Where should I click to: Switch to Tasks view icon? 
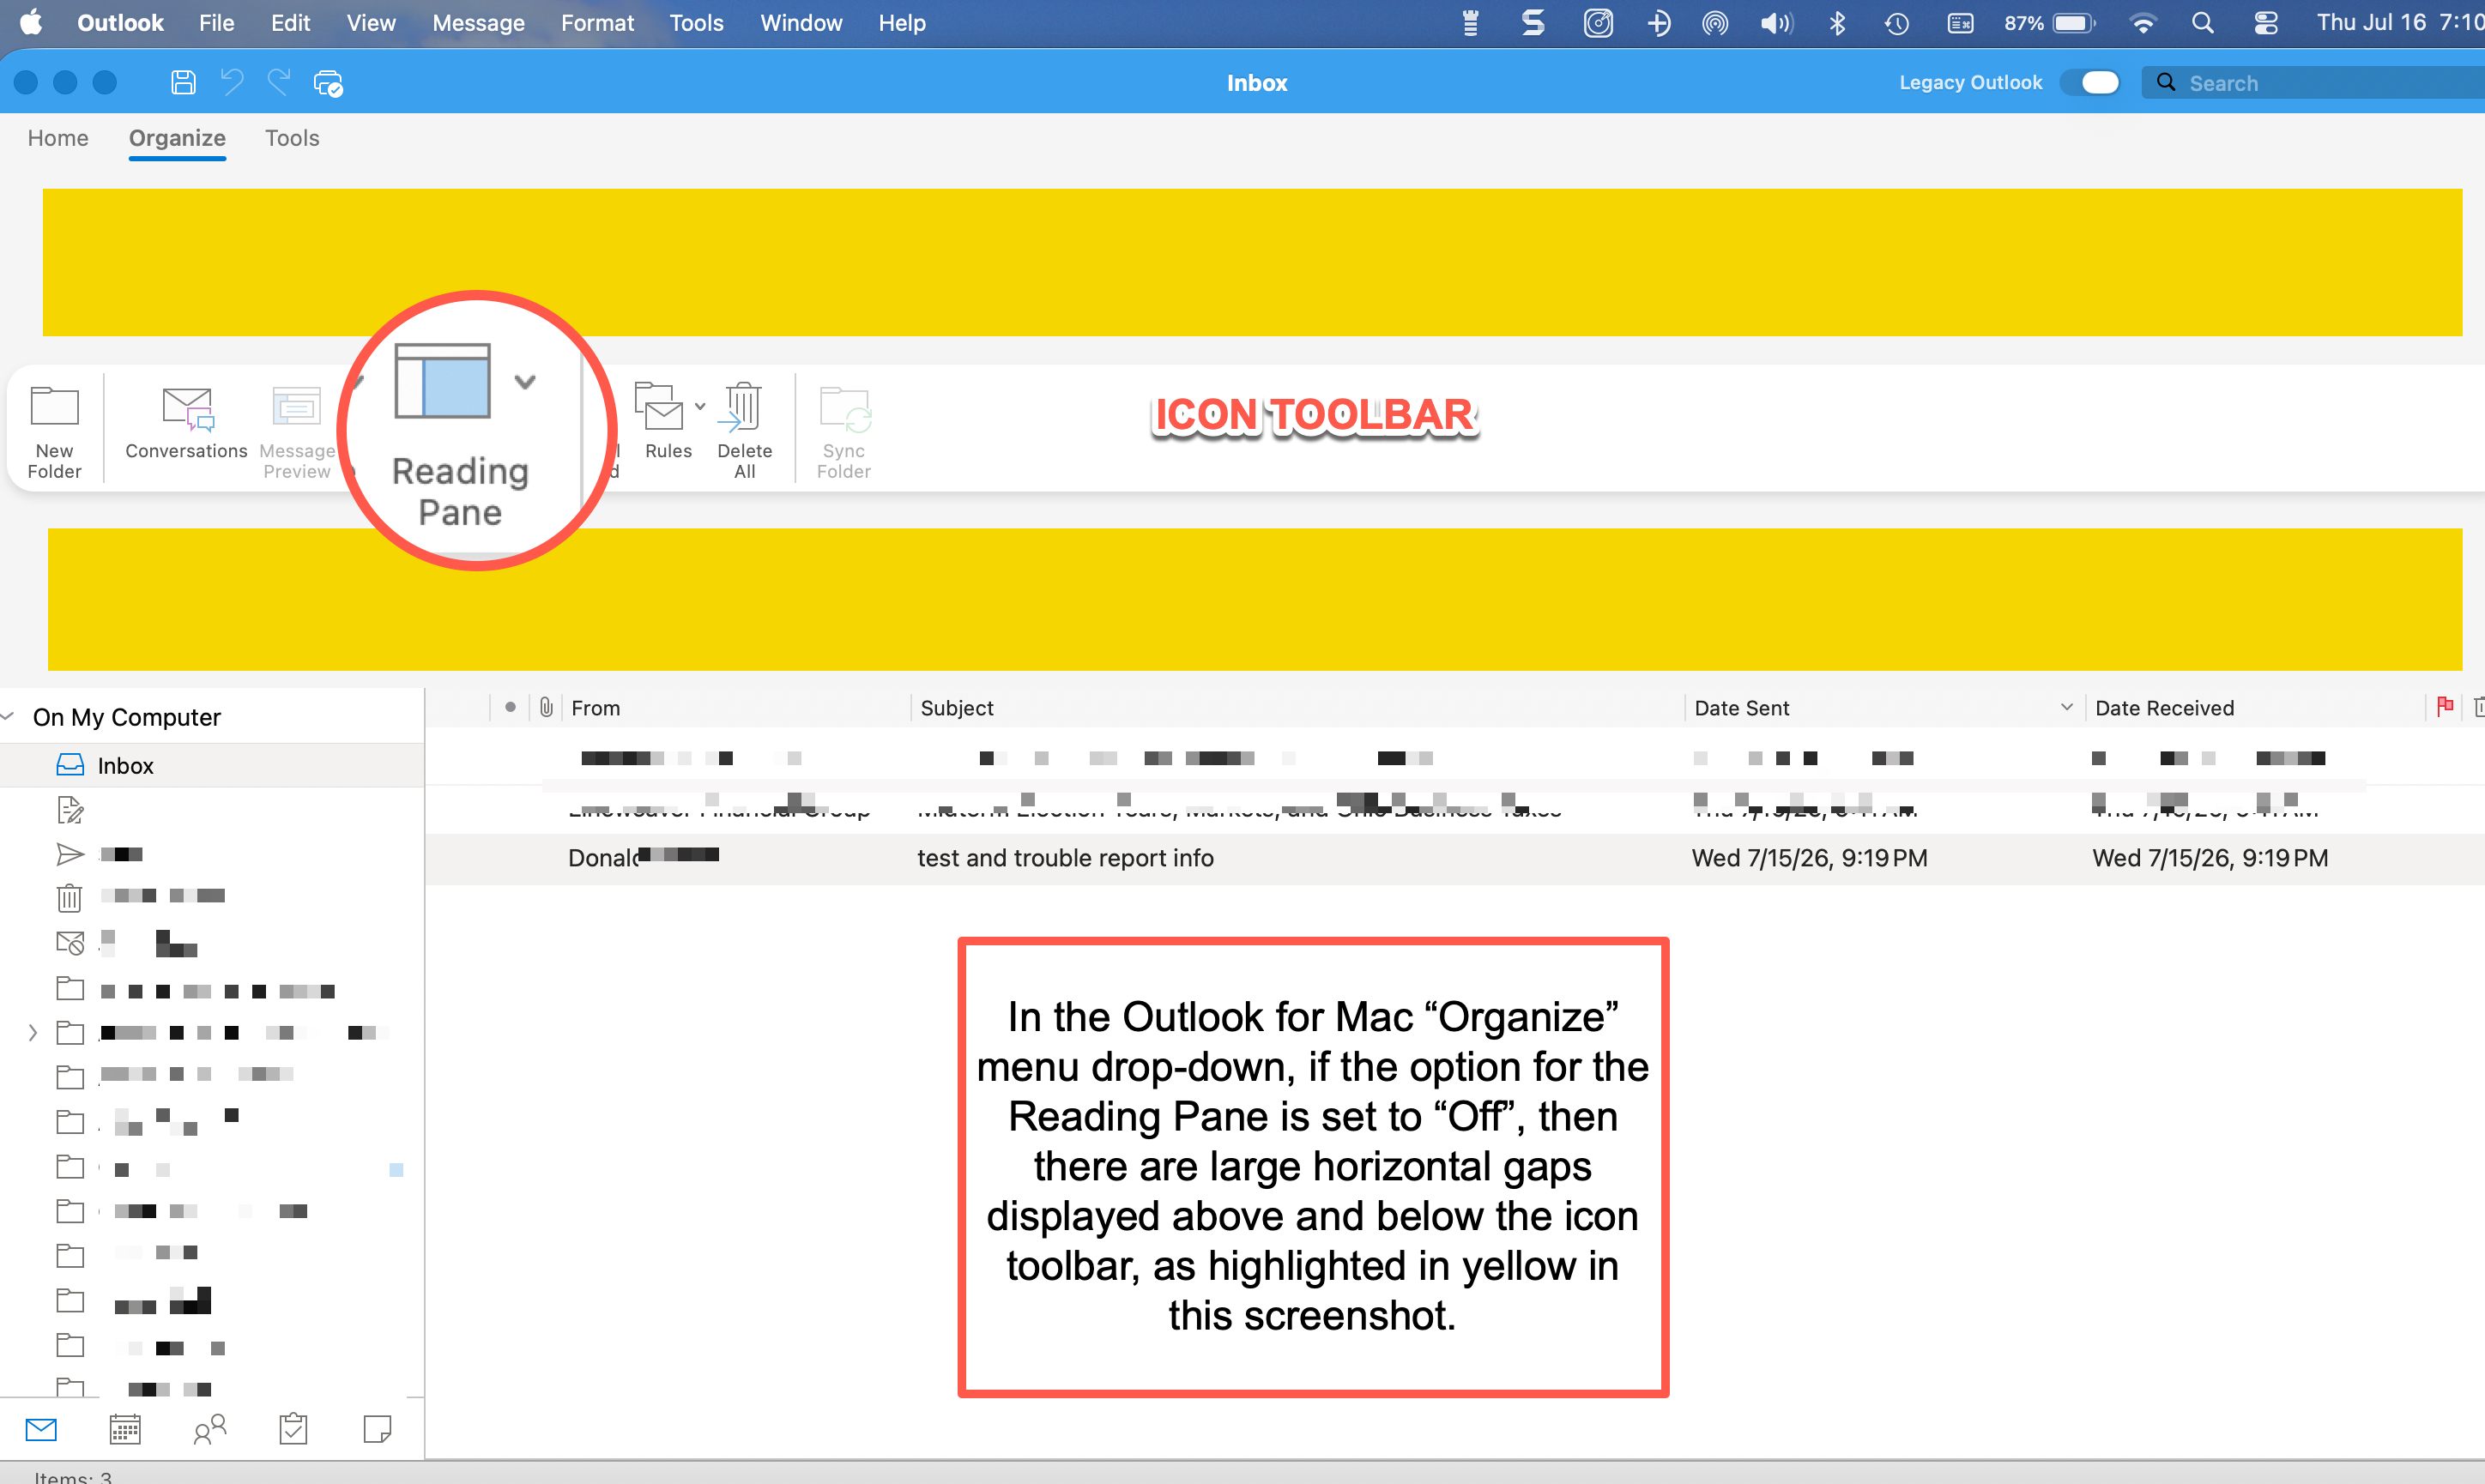[x=293, y=1429]
